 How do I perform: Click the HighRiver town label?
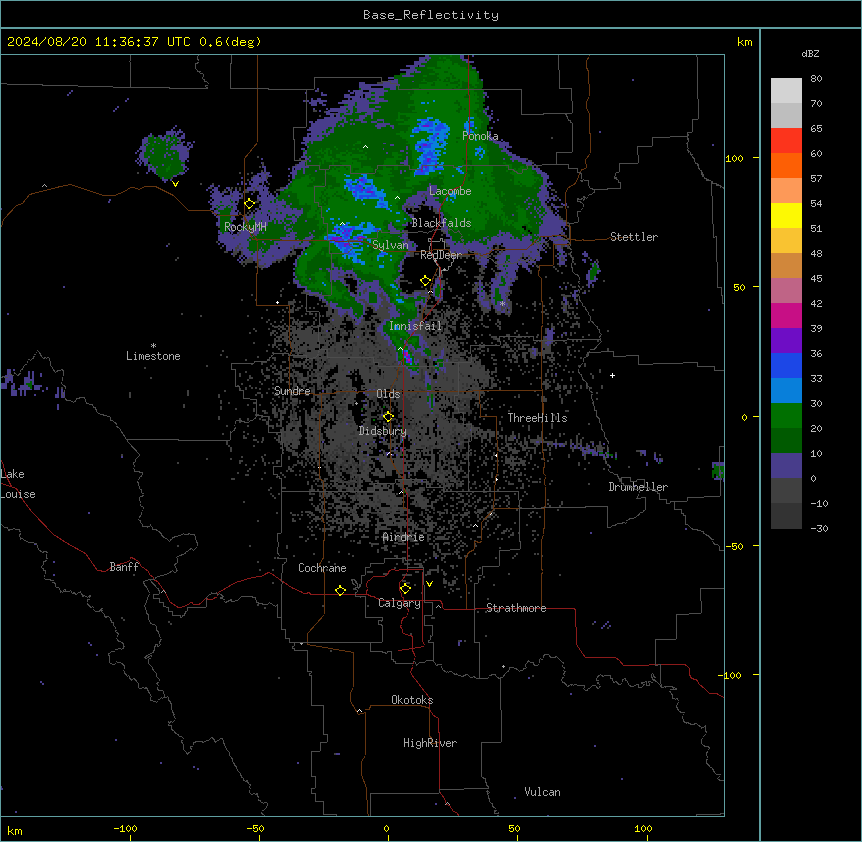(x=430, y=743)
